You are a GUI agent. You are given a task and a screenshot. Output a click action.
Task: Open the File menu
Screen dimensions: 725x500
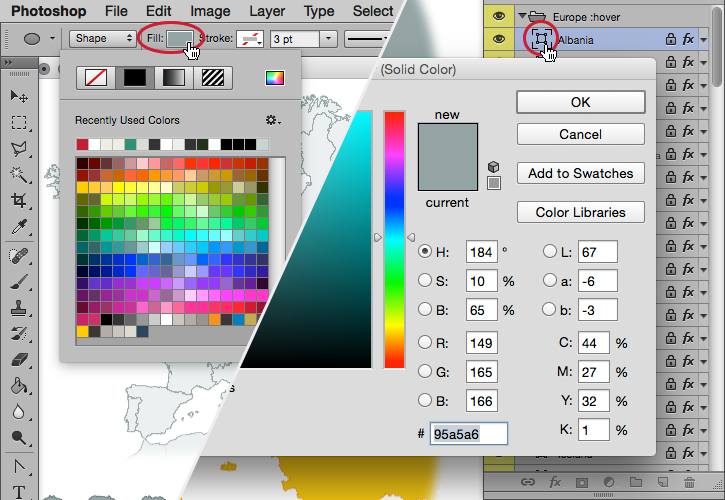pyautogui.click(x=116, y=11)
